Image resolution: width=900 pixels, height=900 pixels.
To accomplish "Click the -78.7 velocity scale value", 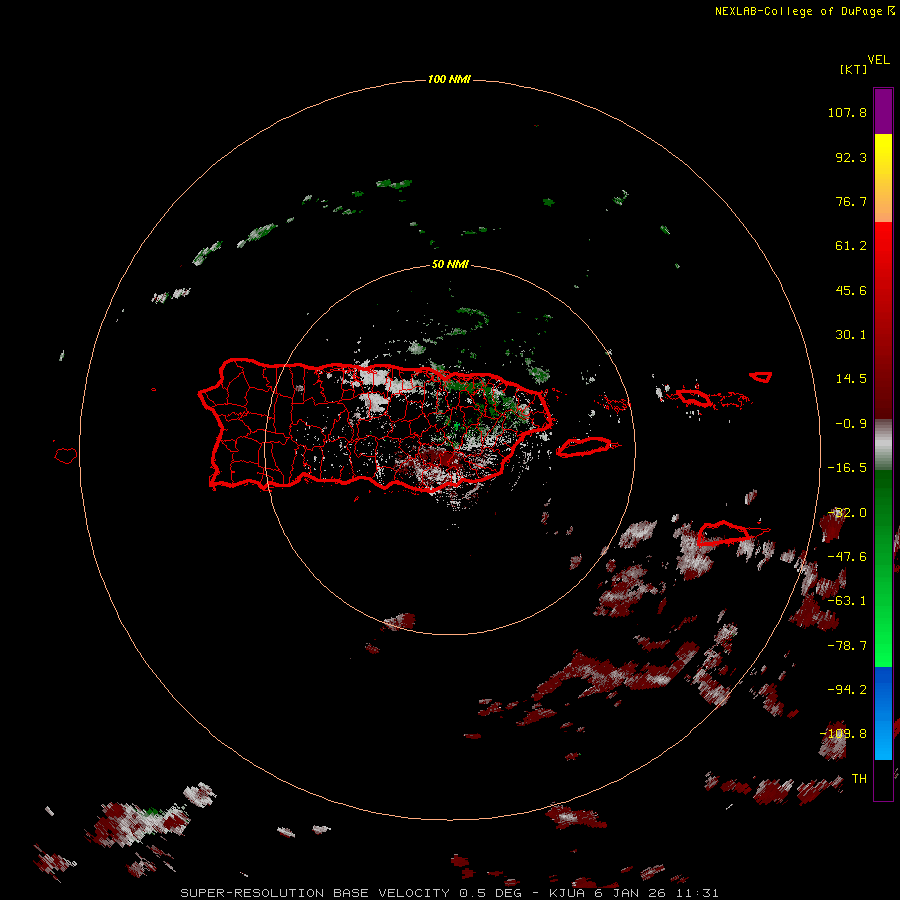I will click(847, 646).
